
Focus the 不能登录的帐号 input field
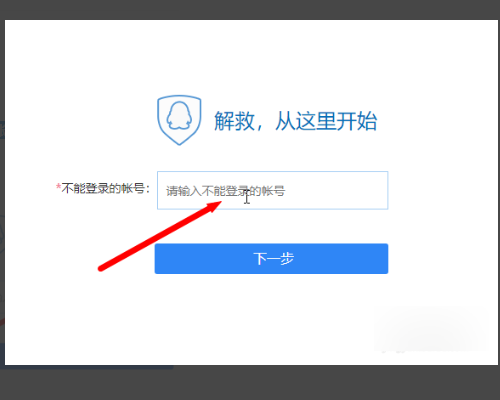272,190
